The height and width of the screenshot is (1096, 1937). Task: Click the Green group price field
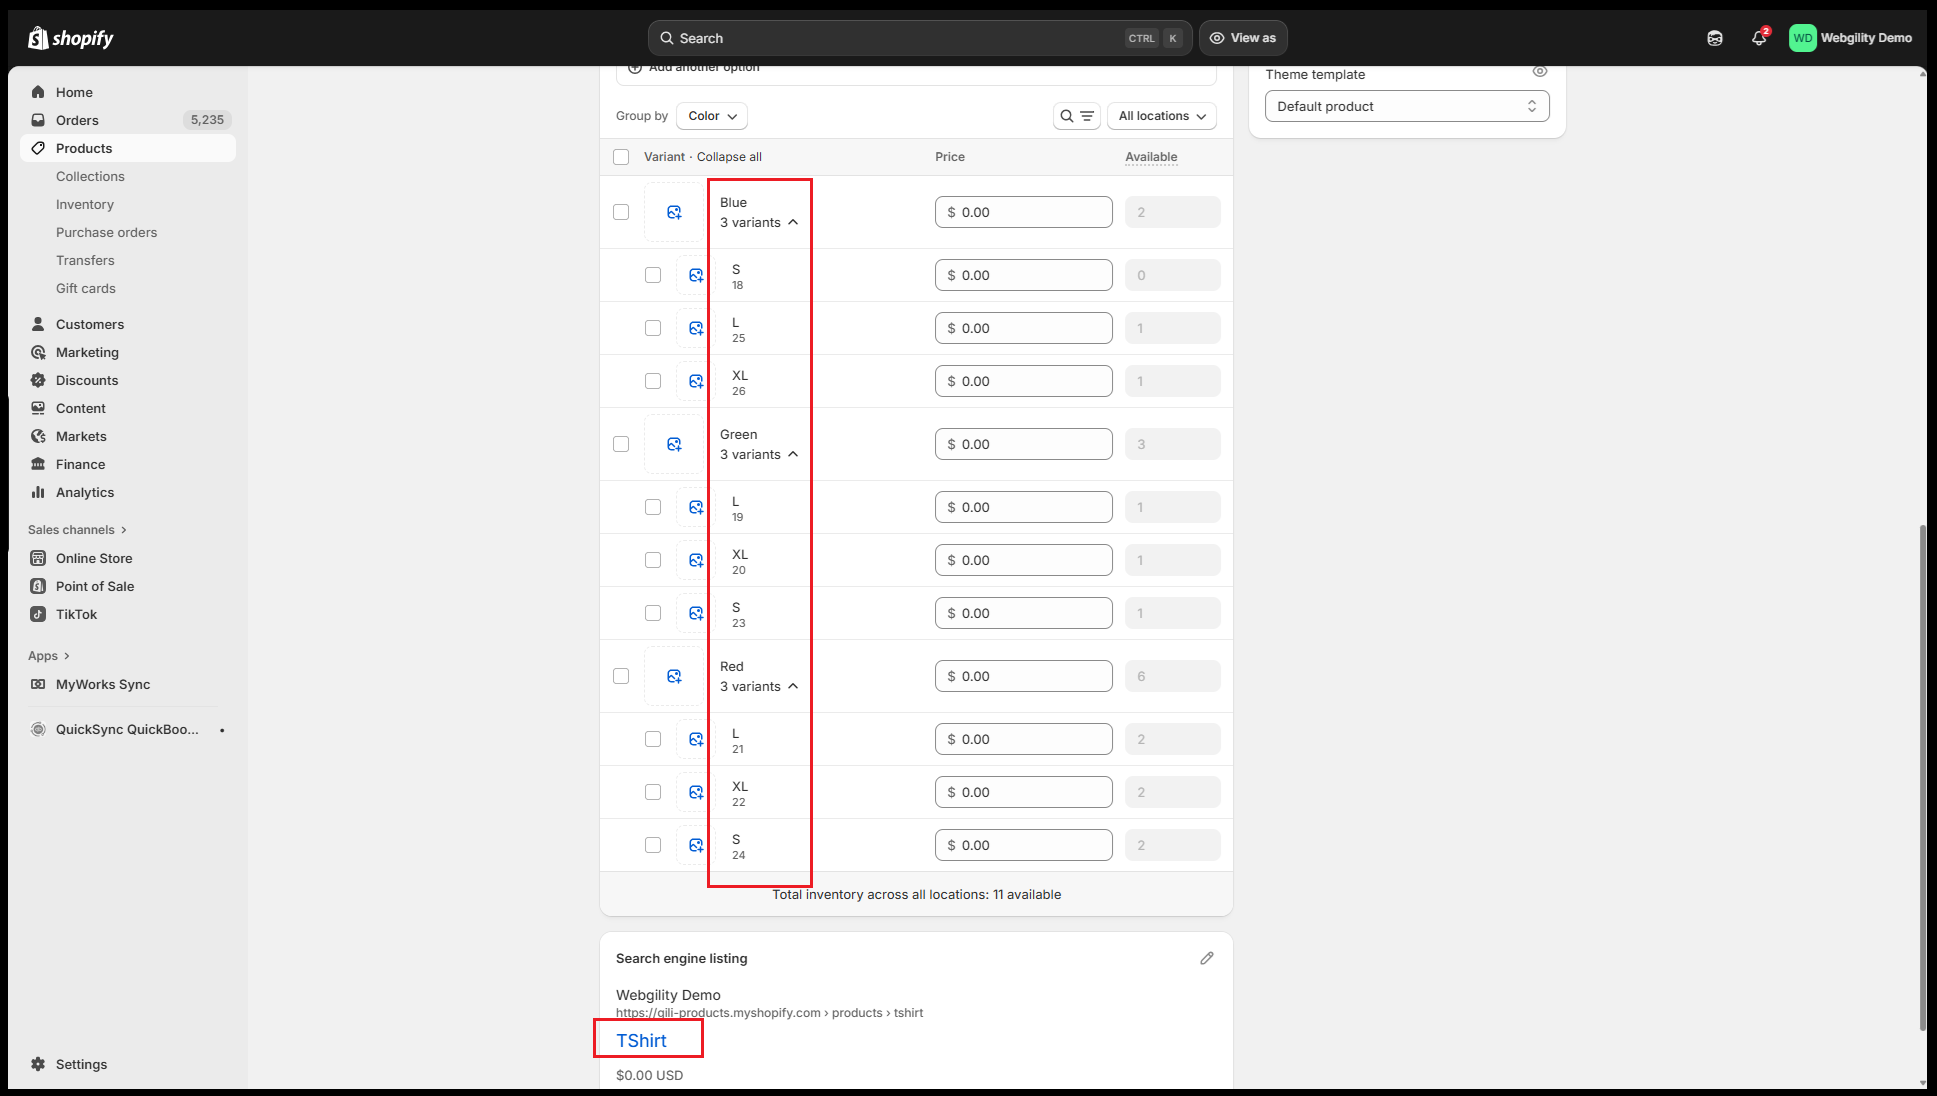coord(1023,444)
